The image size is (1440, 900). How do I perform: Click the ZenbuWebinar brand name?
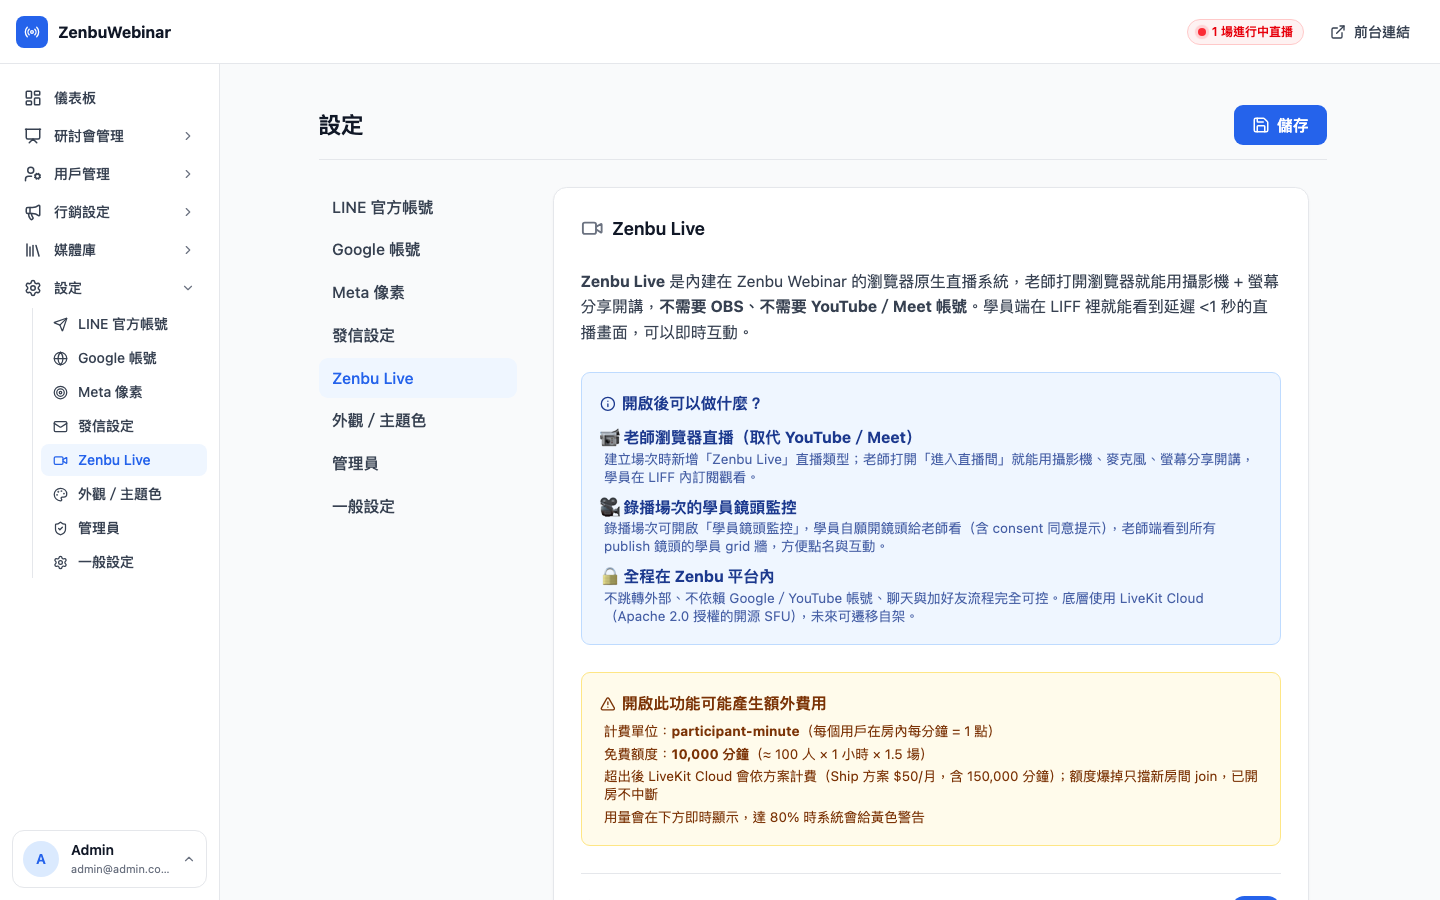tap(114, 32)
